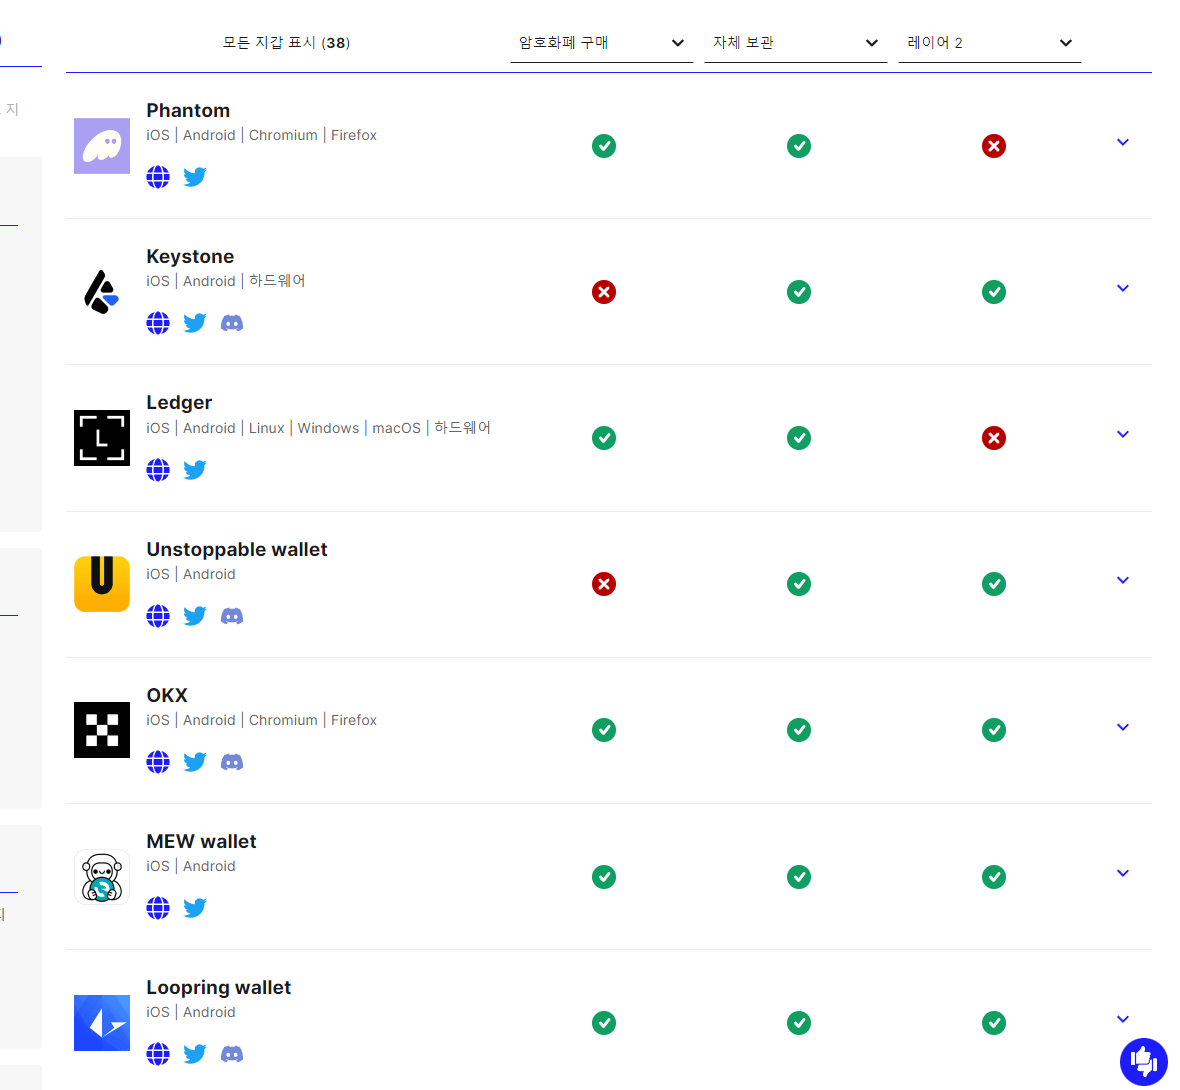Open Ledger Twitter icon

point(195,470)
